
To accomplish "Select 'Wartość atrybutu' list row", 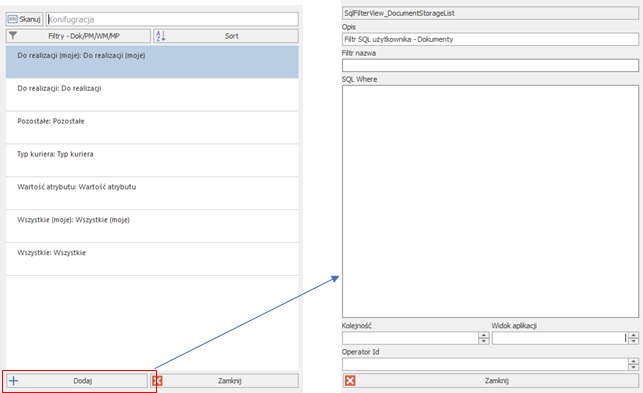I will (x=152, y=193).
